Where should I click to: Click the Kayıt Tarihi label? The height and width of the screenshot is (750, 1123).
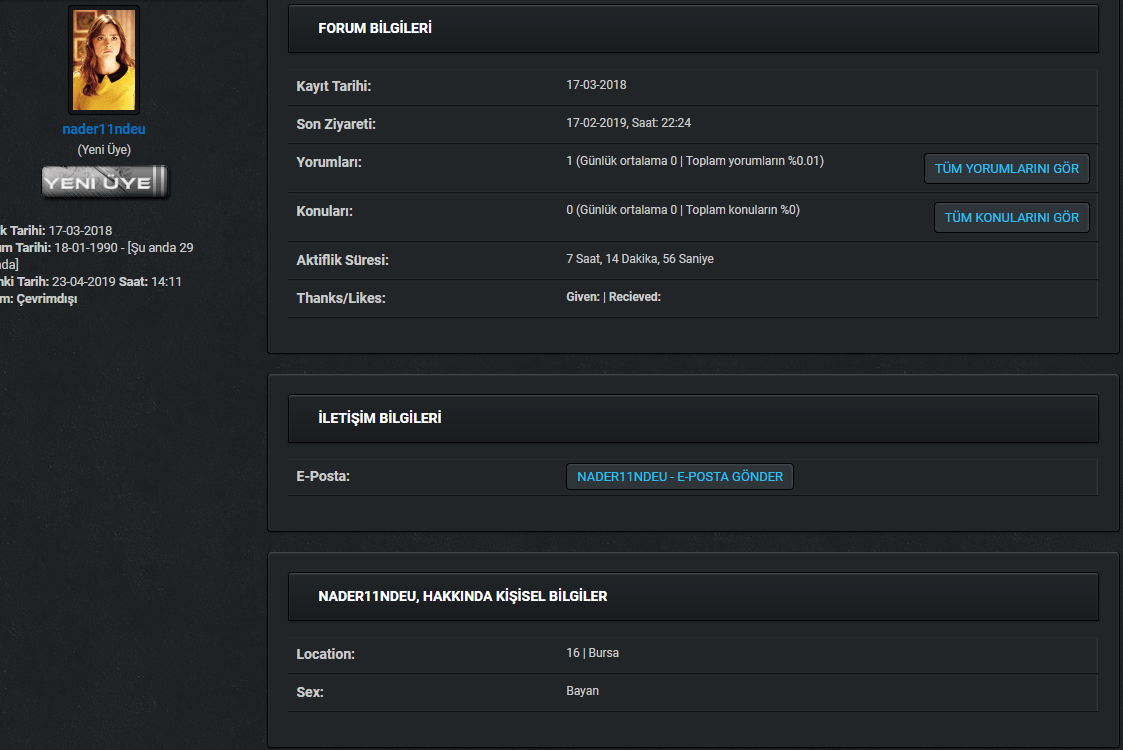pyautogui.click(x=334, y=86)
